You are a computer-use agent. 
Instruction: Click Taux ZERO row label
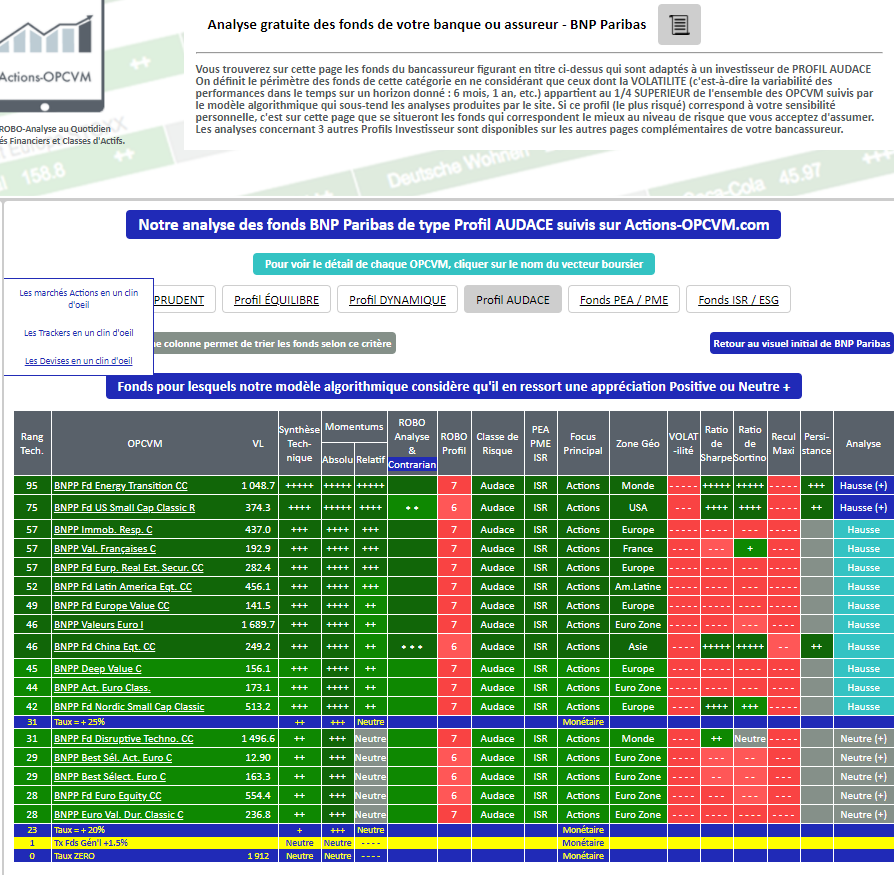pos(74,856)
